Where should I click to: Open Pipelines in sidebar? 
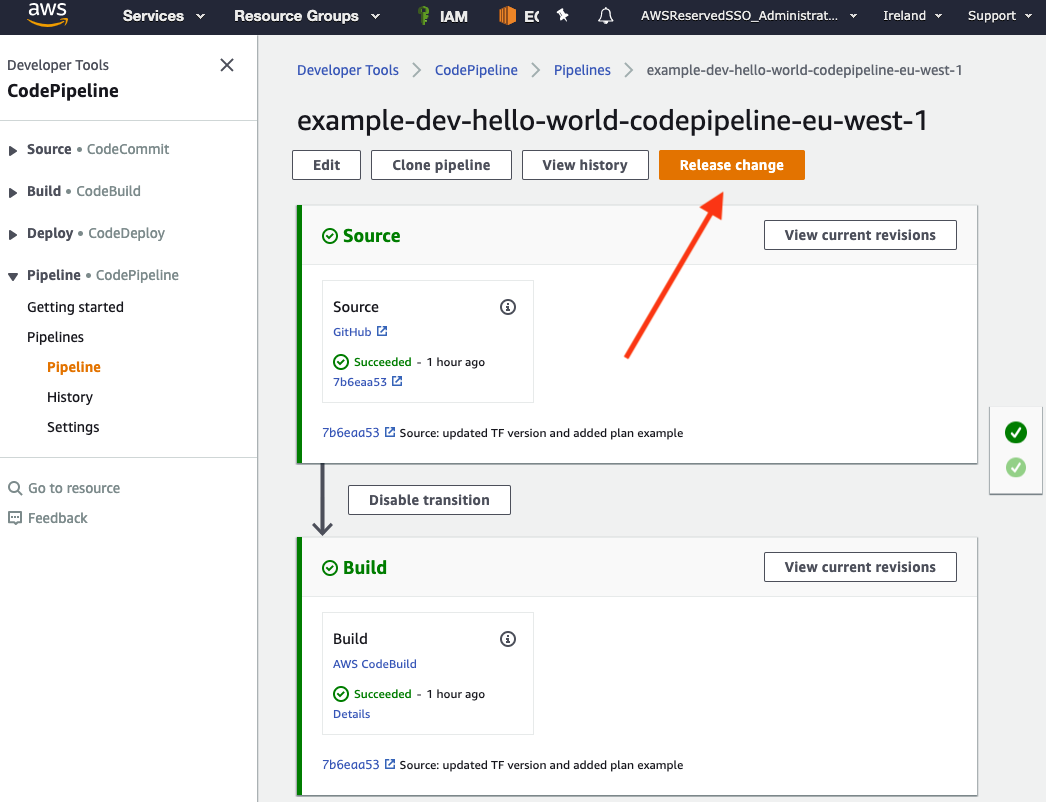click(x=55, y=337)
